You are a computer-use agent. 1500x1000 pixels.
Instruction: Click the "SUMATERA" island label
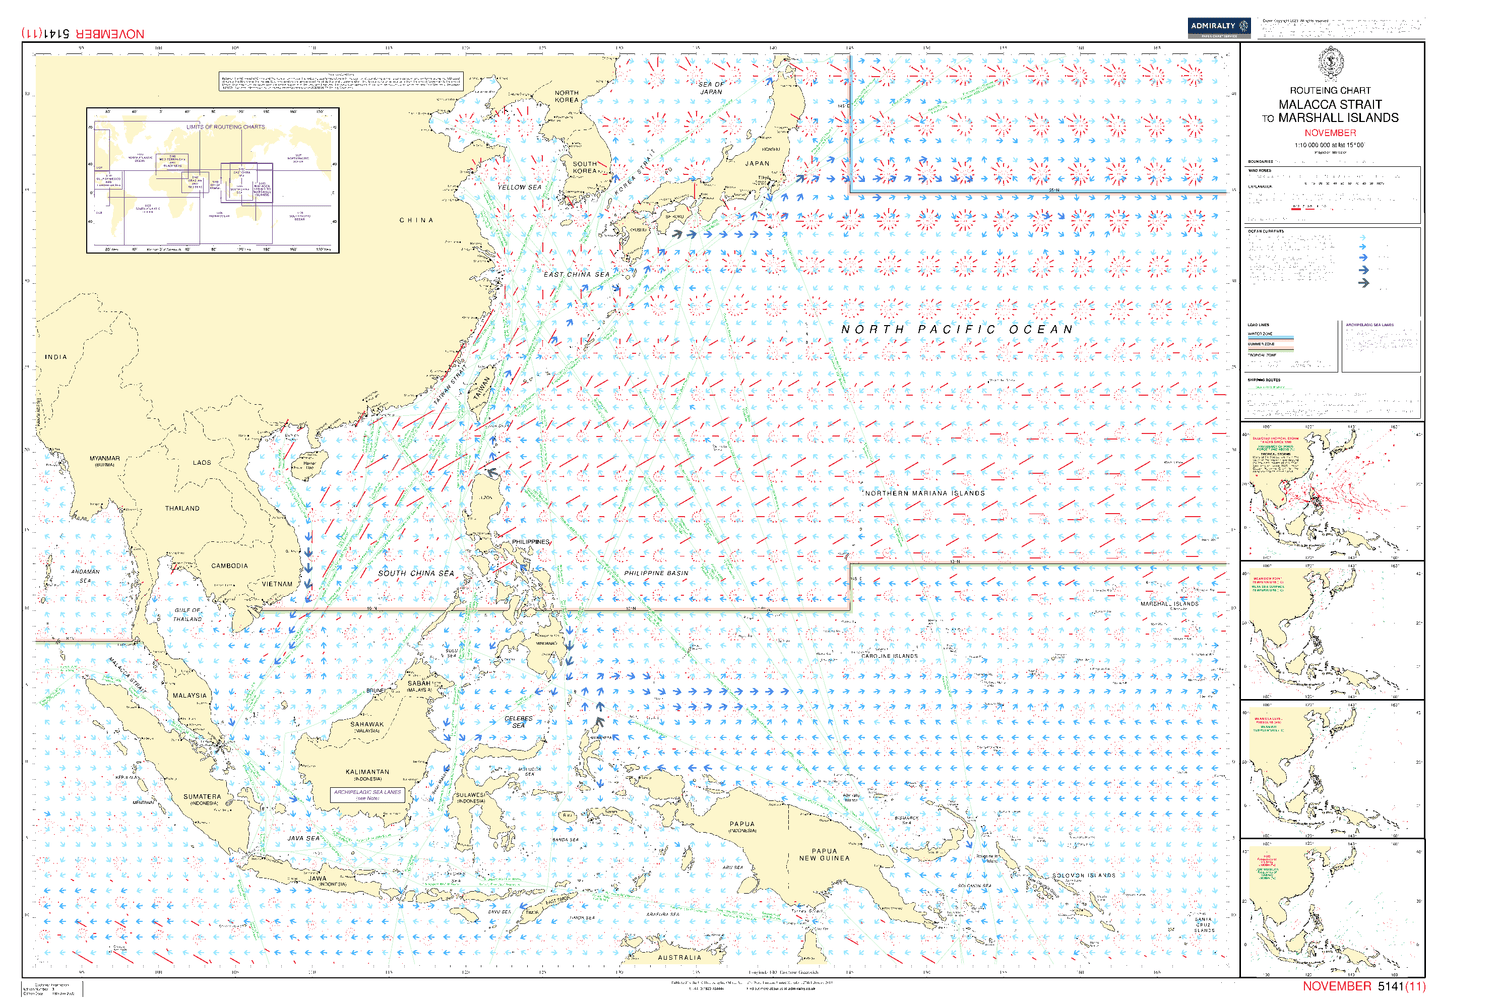202,797
